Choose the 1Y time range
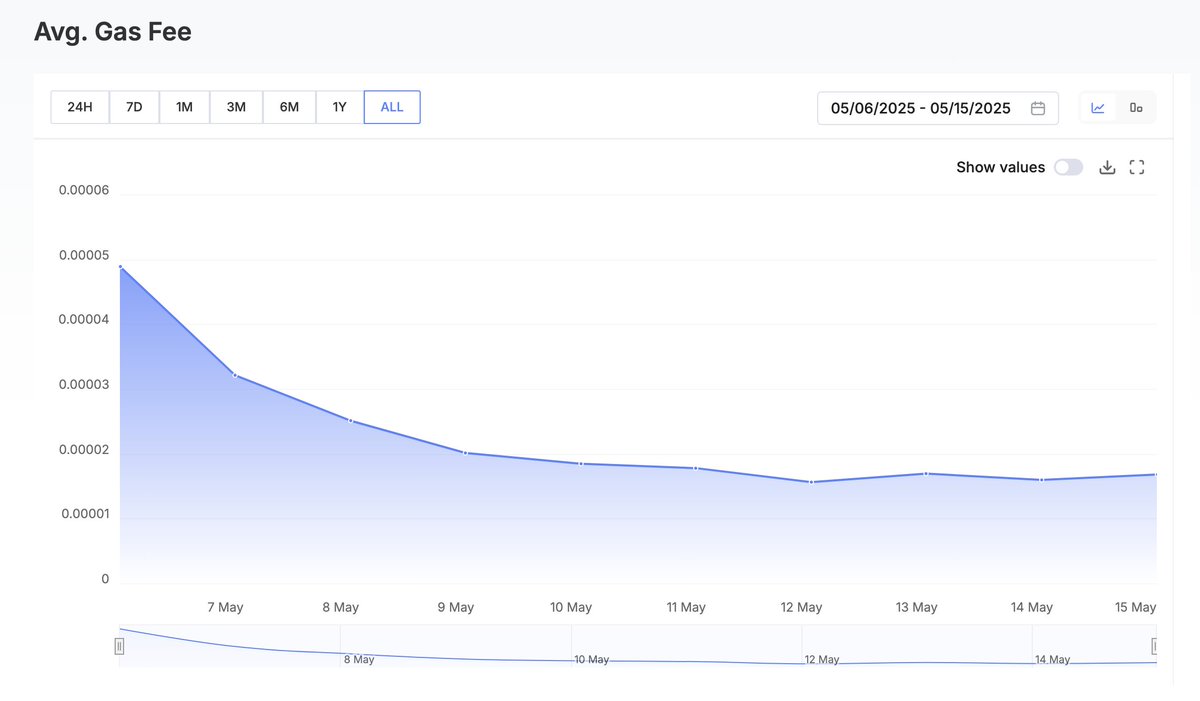Image resolution: width=1200 pixels, height=701 pixels. coord(340,107)
